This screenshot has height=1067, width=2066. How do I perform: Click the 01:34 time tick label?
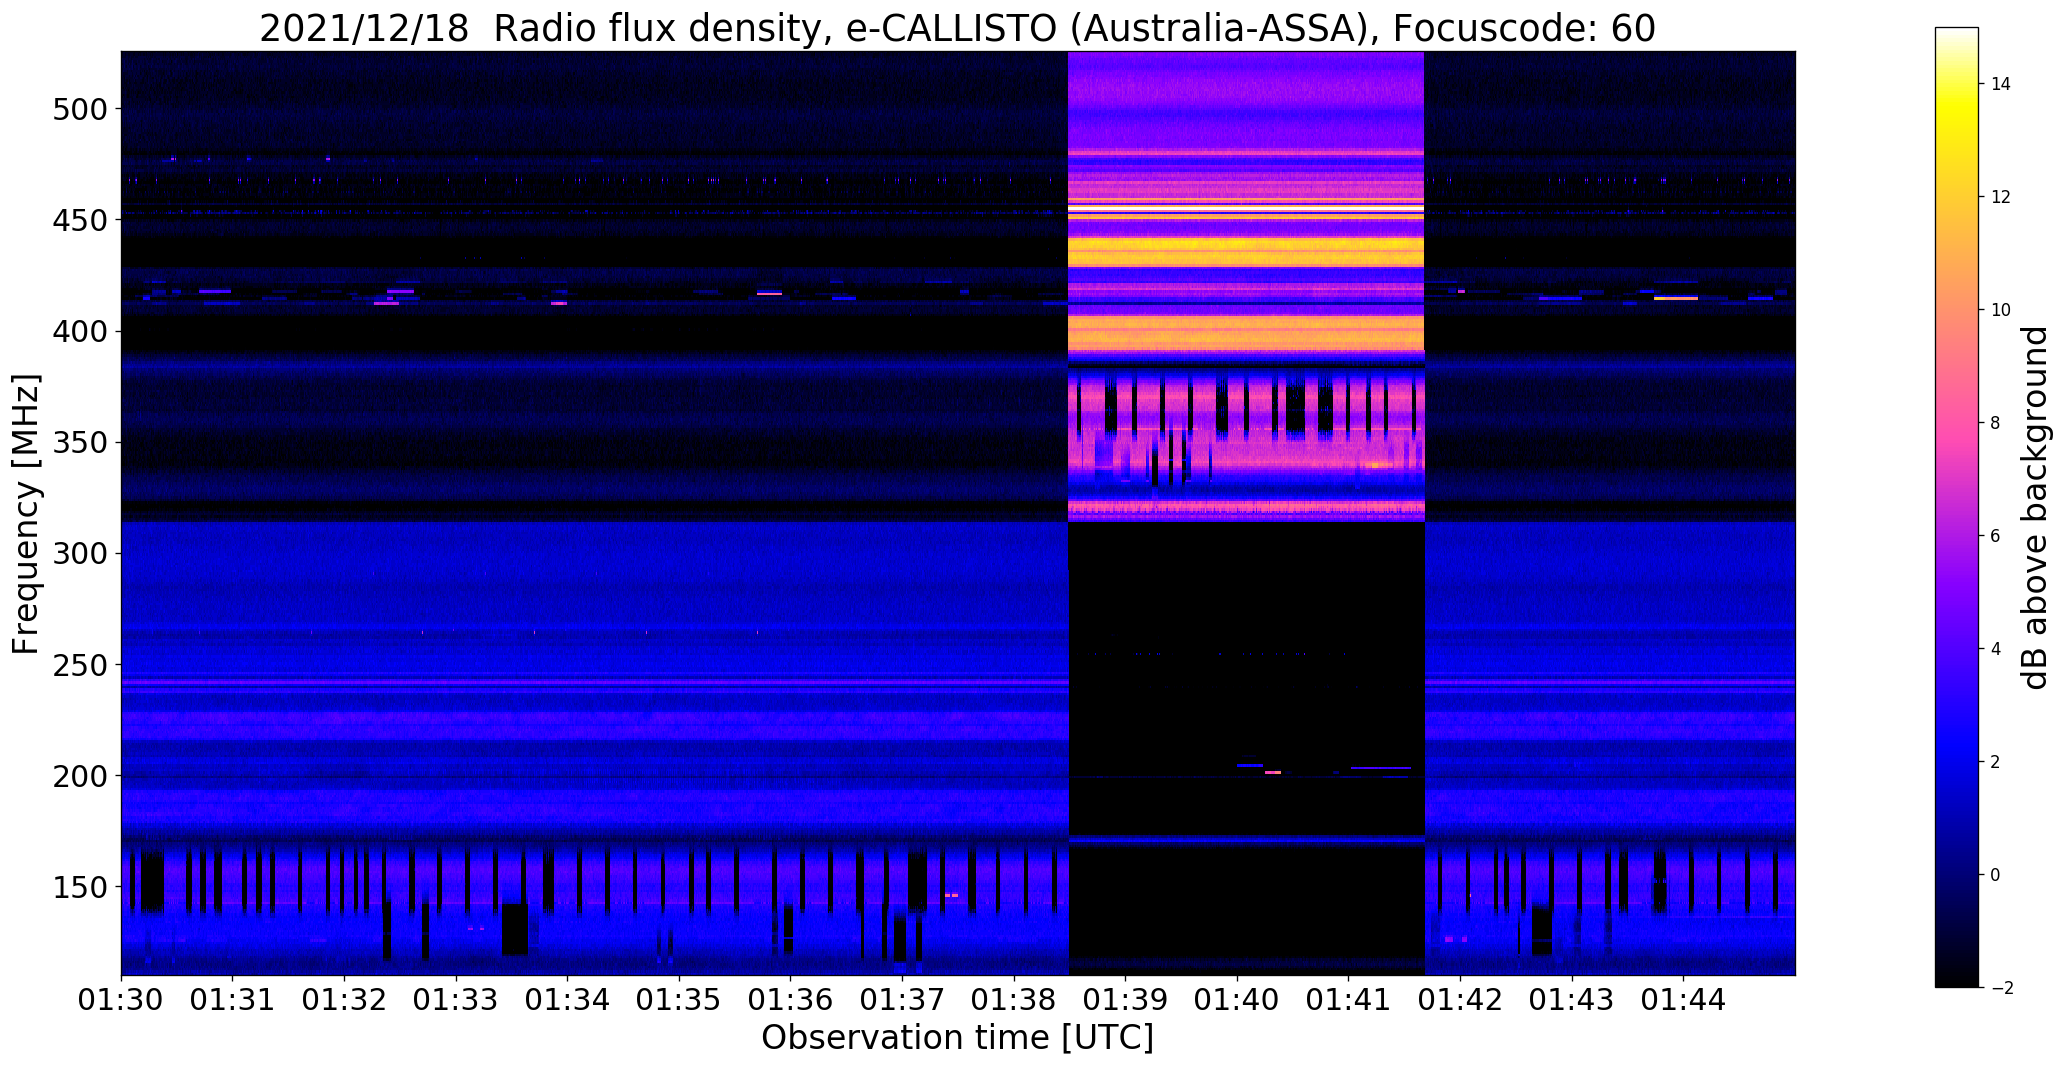click(568, 1000)
